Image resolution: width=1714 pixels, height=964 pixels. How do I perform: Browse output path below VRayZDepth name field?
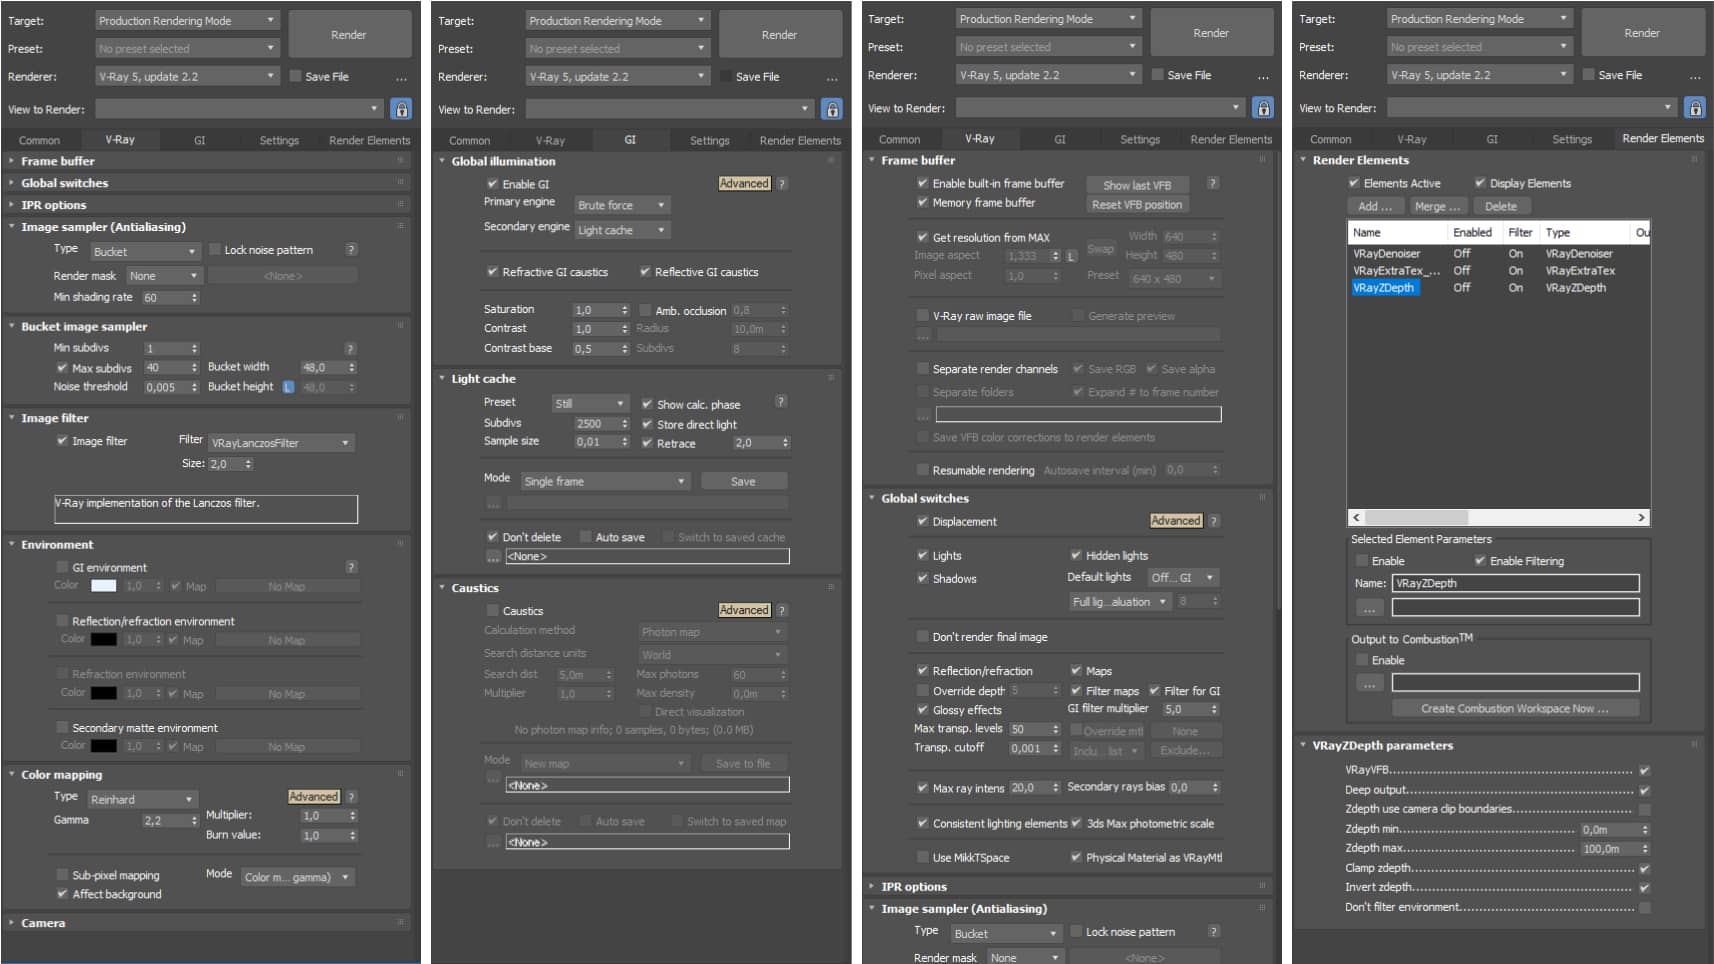coord(1369,607)
